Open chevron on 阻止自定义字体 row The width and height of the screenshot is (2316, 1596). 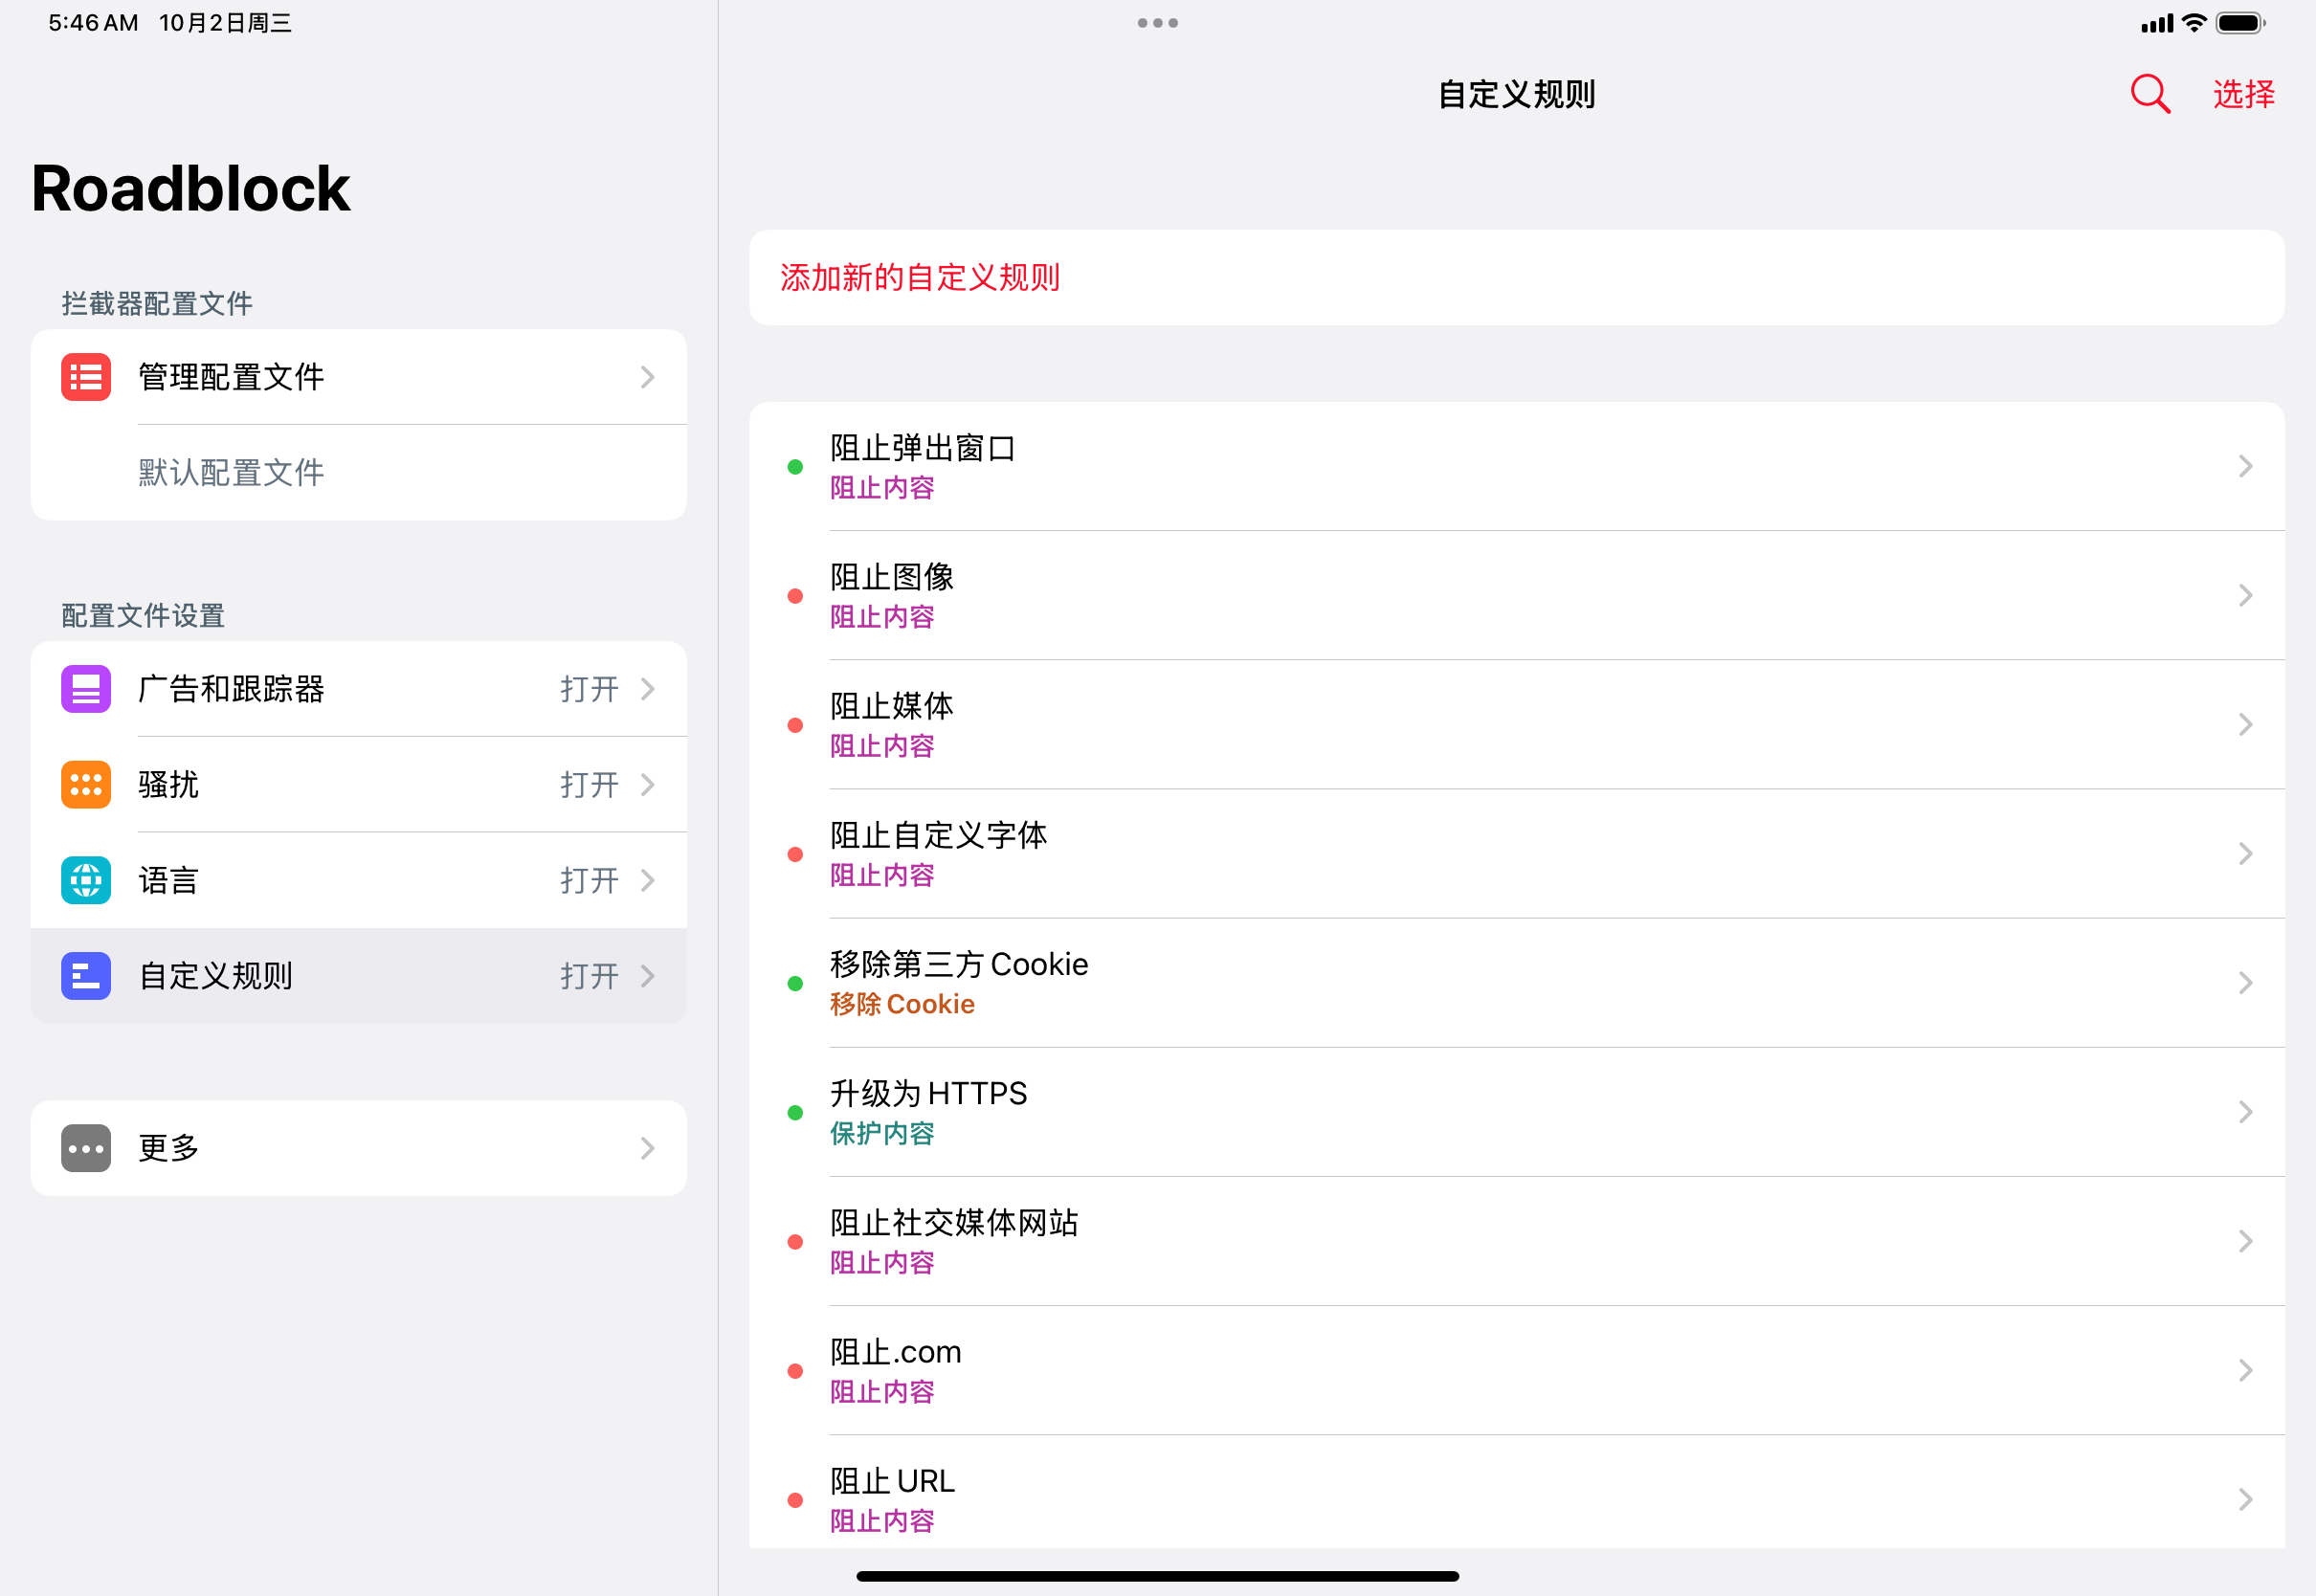[x=2245, y=853]
